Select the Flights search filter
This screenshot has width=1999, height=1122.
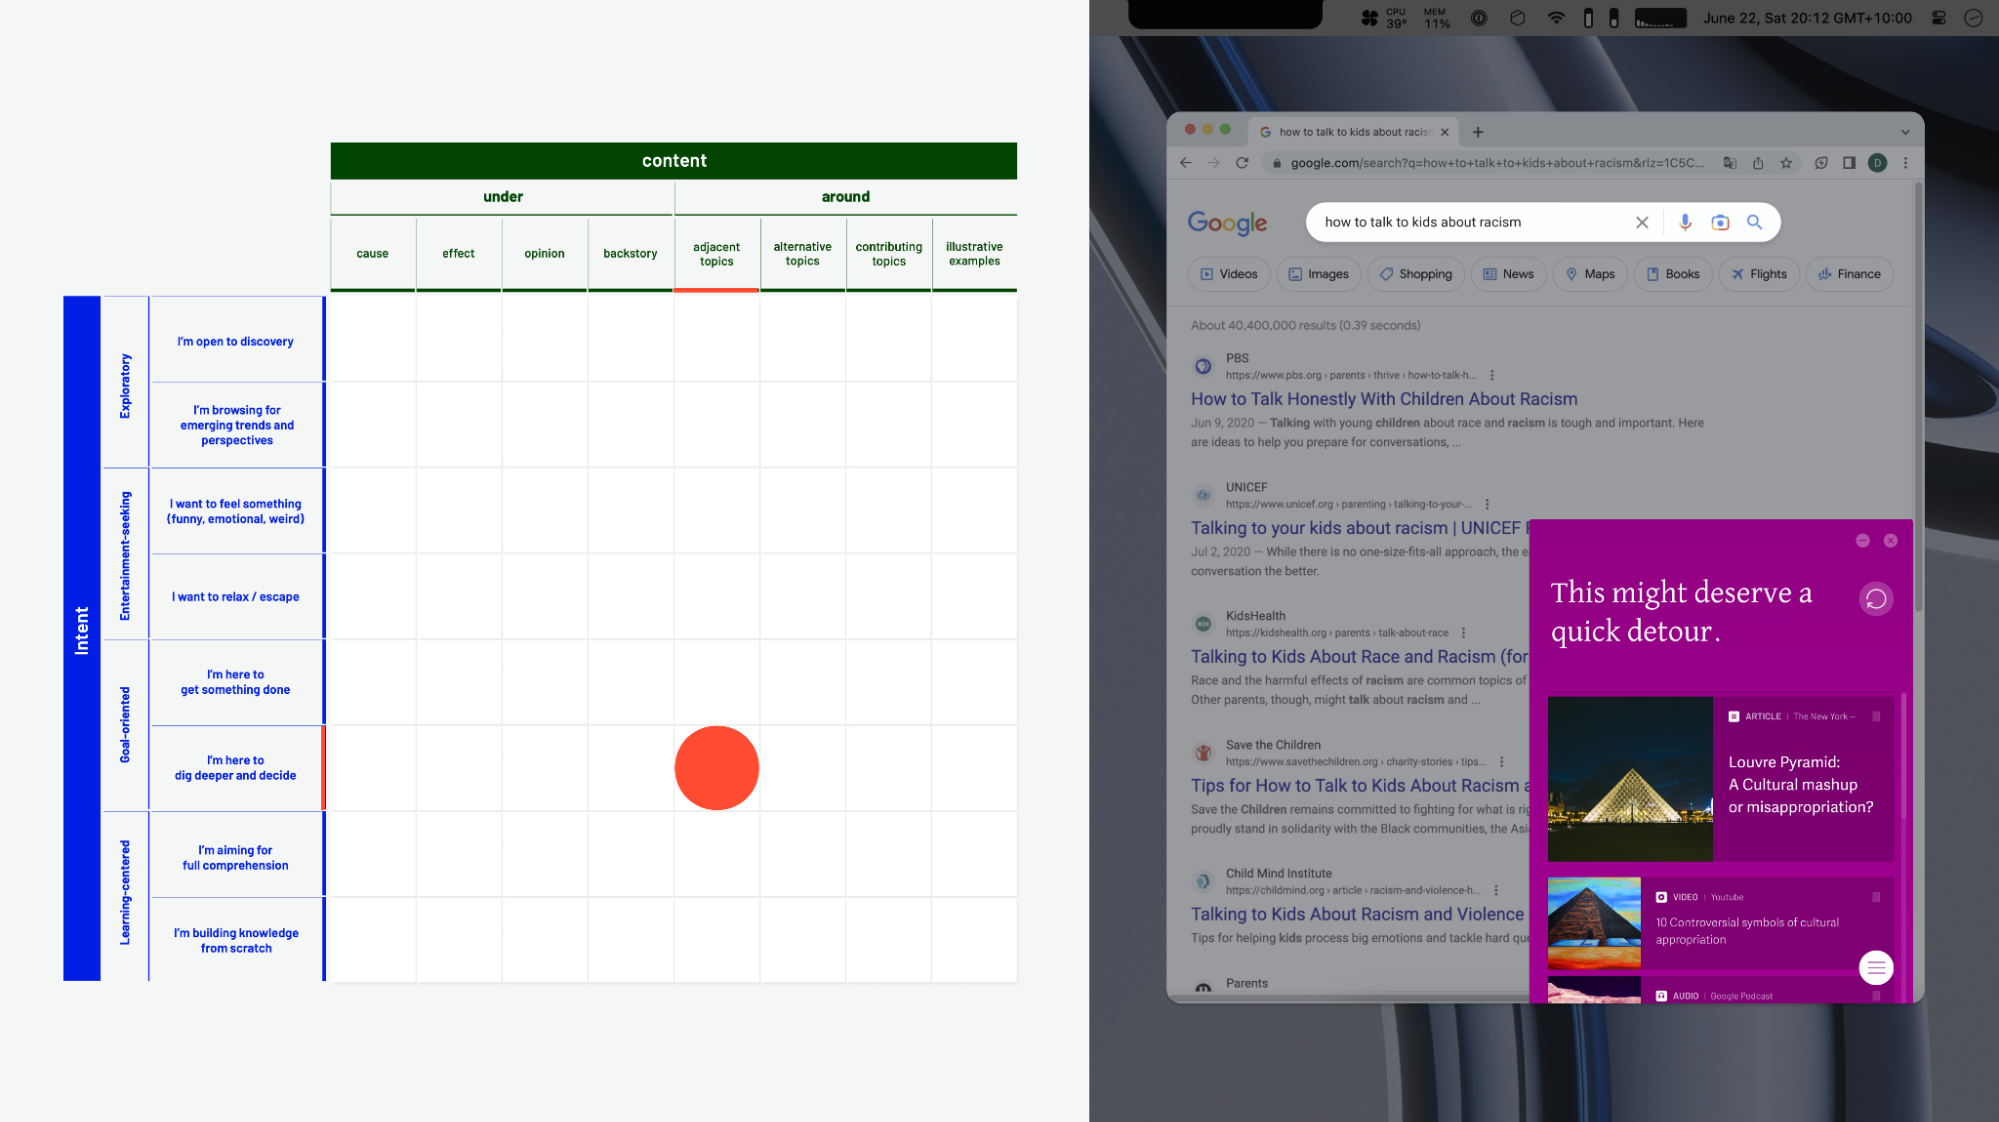click(1759, 274)
